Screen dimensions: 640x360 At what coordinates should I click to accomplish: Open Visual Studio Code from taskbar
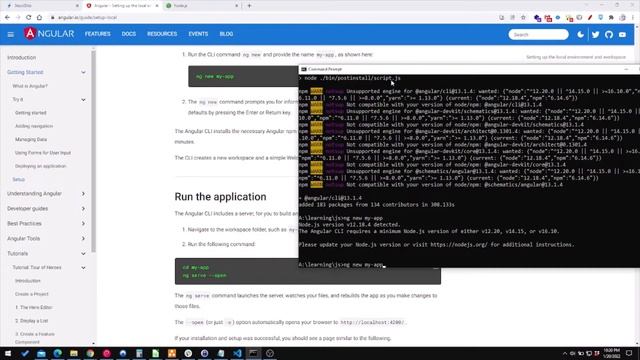[237, 353]
